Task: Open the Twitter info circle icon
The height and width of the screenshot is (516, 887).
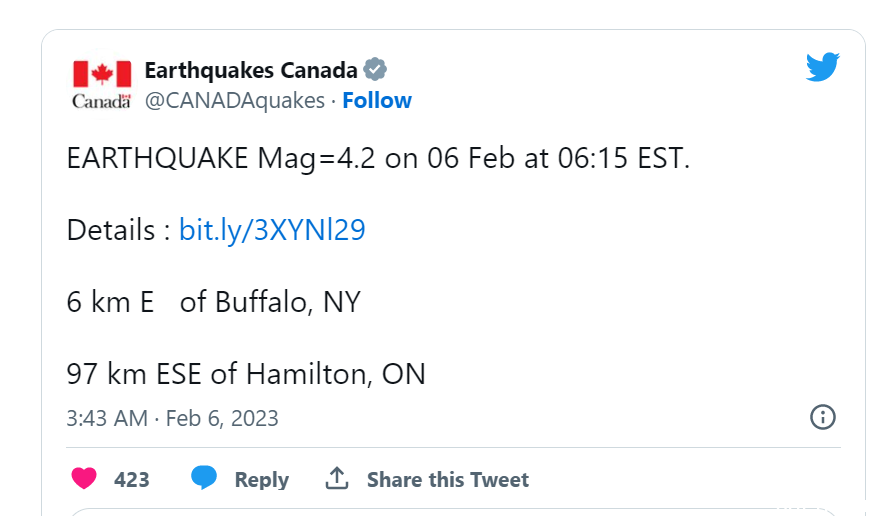Action: coord(823,418)
